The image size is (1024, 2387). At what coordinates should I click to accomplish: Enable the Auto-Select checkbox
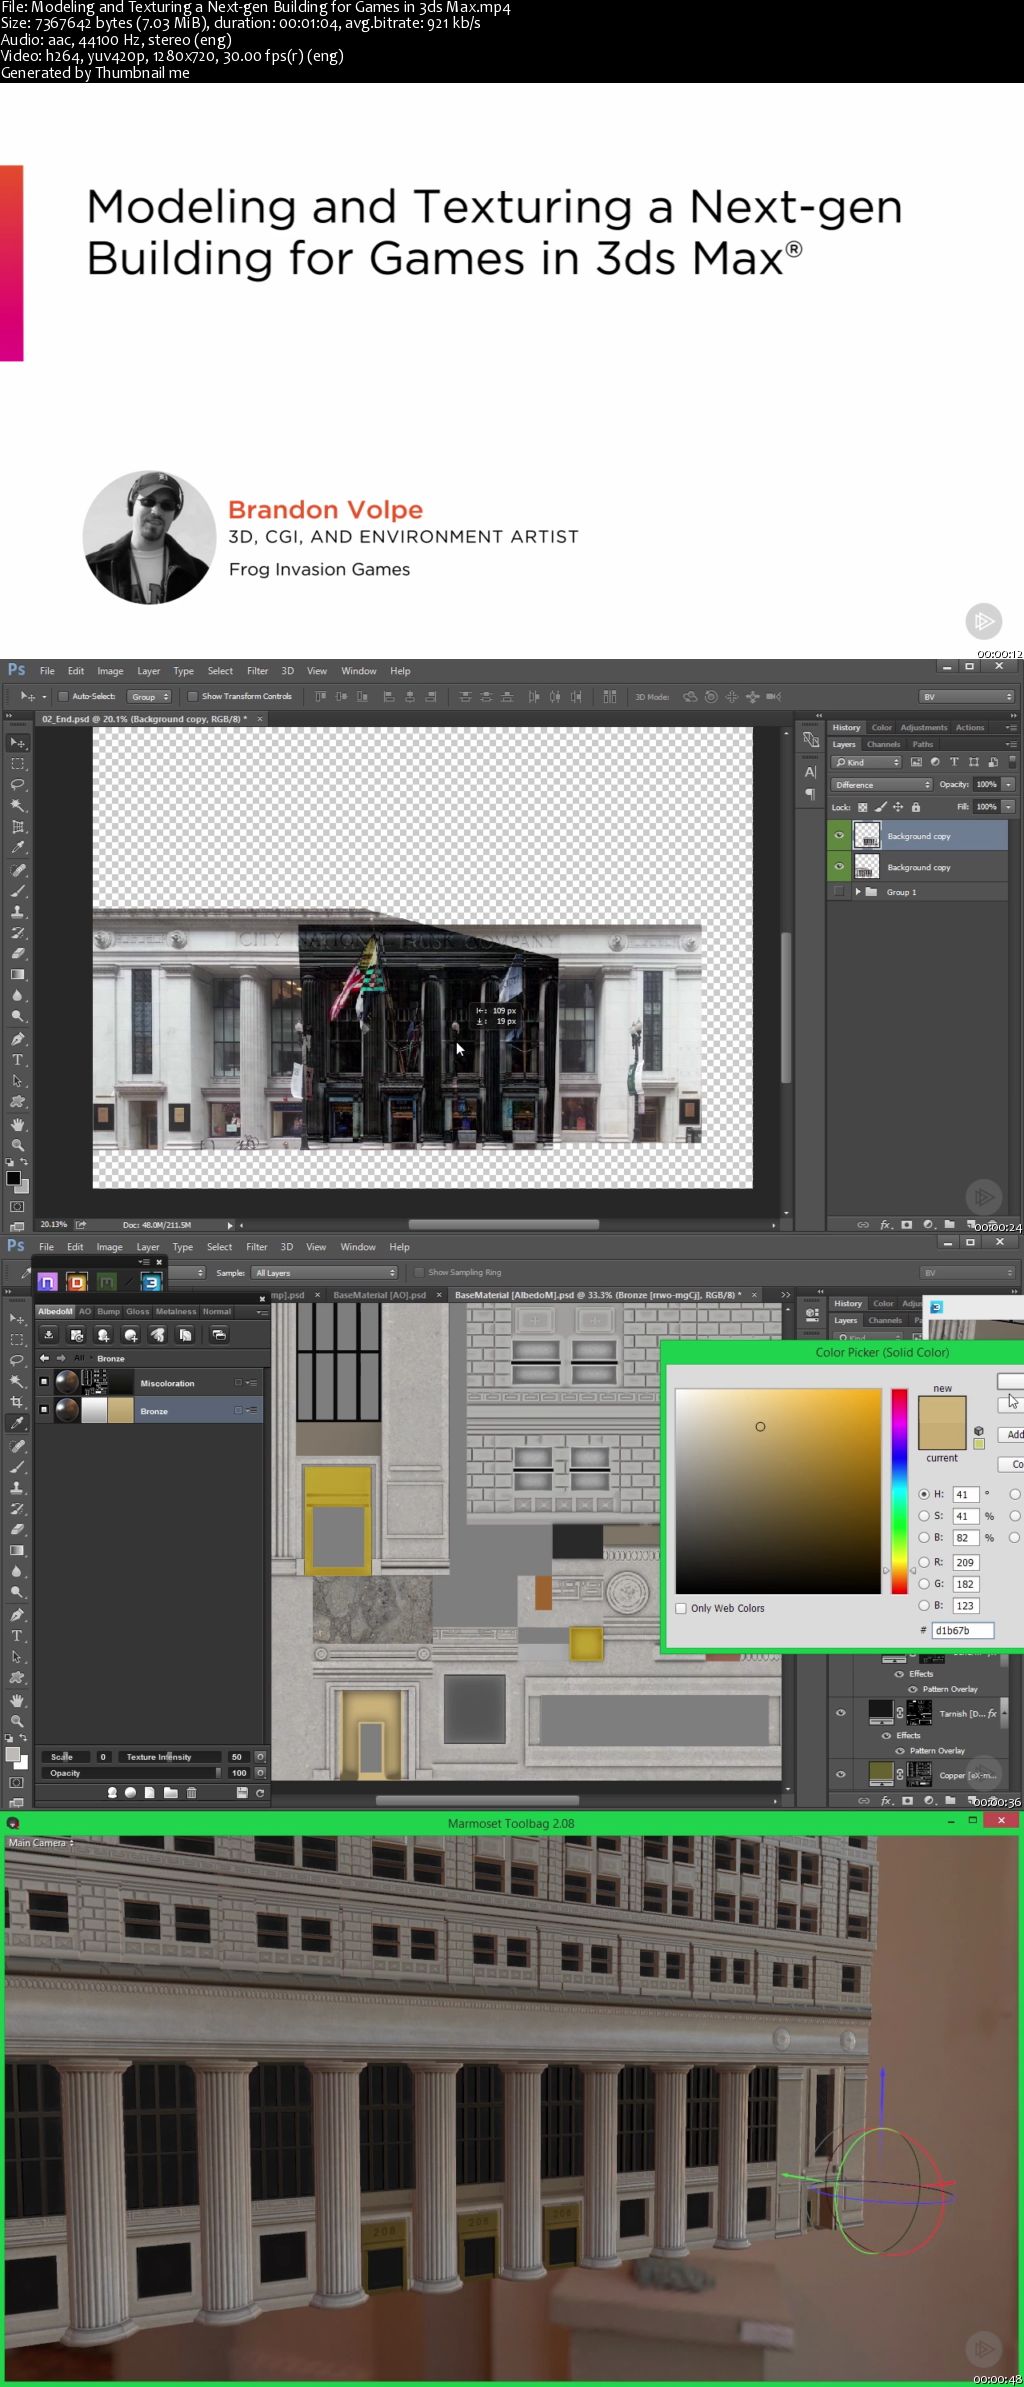[x=63, y=696]
